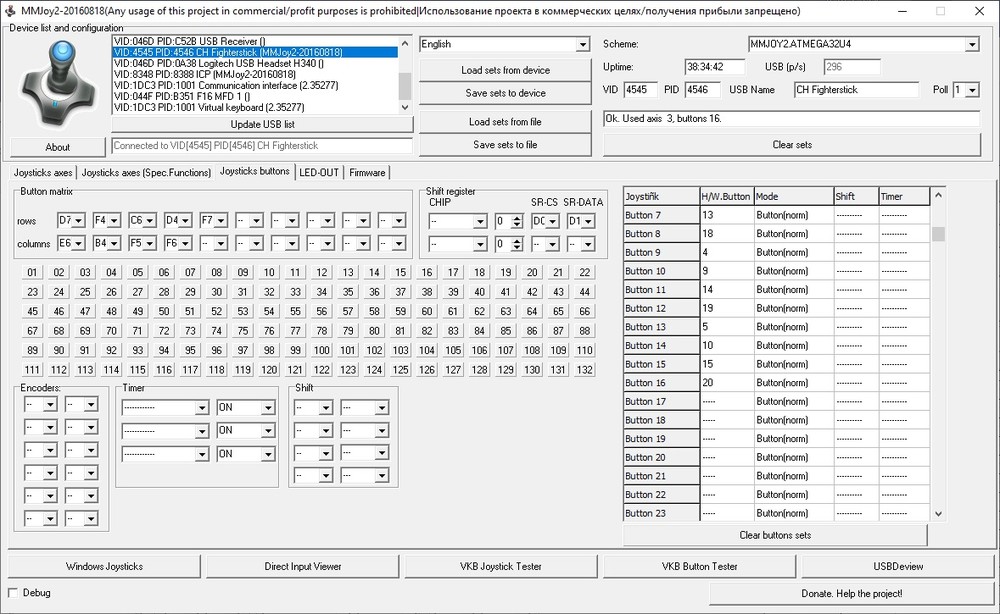Switch to the Firmware tab
The image size is (1000, 614).
click(x=367, y=172)
